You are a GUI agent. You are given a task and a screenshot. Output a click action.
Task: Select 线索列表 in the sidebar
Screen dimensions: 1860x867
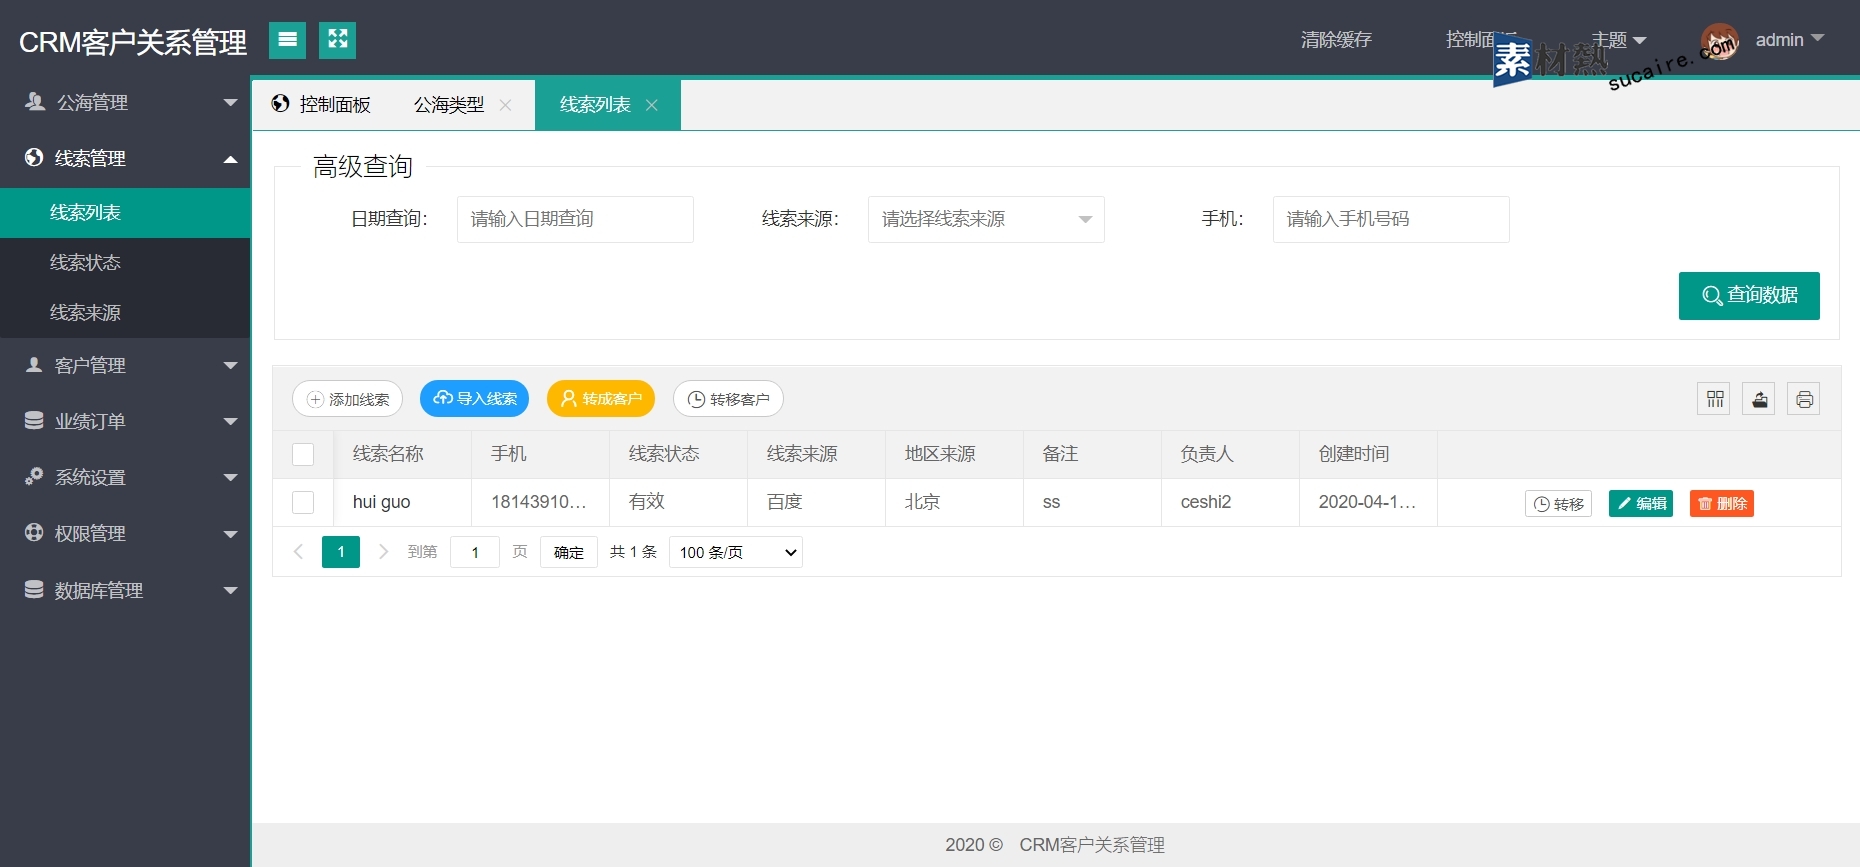click(125, 213)
